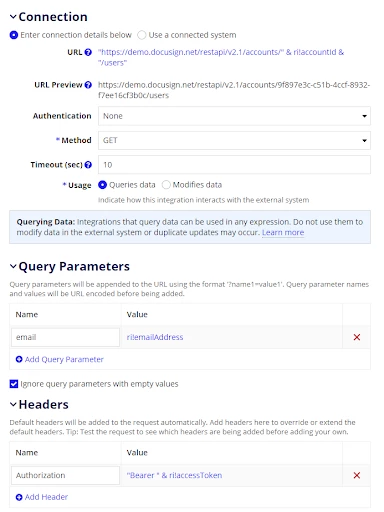Click the 'Authorization' header name field
The width and height of the screenshot is (384, 512).
click(x=65, y=475)
